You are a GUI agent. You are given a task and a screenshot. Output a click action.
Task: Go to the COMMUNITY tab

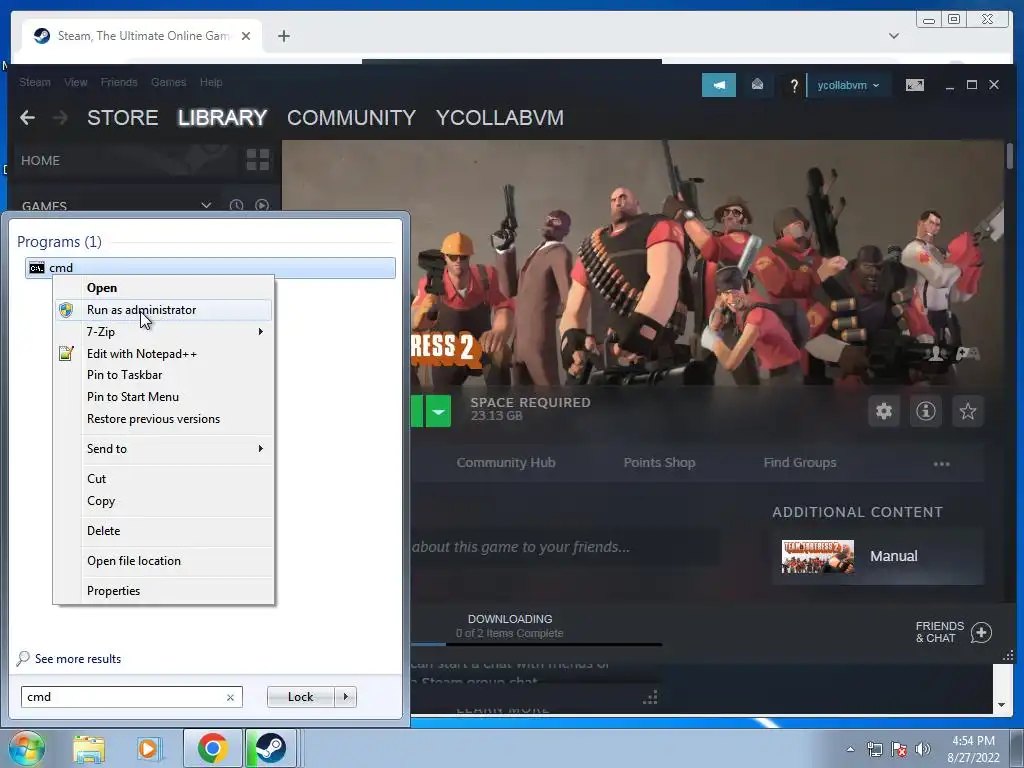coord(351,118)
